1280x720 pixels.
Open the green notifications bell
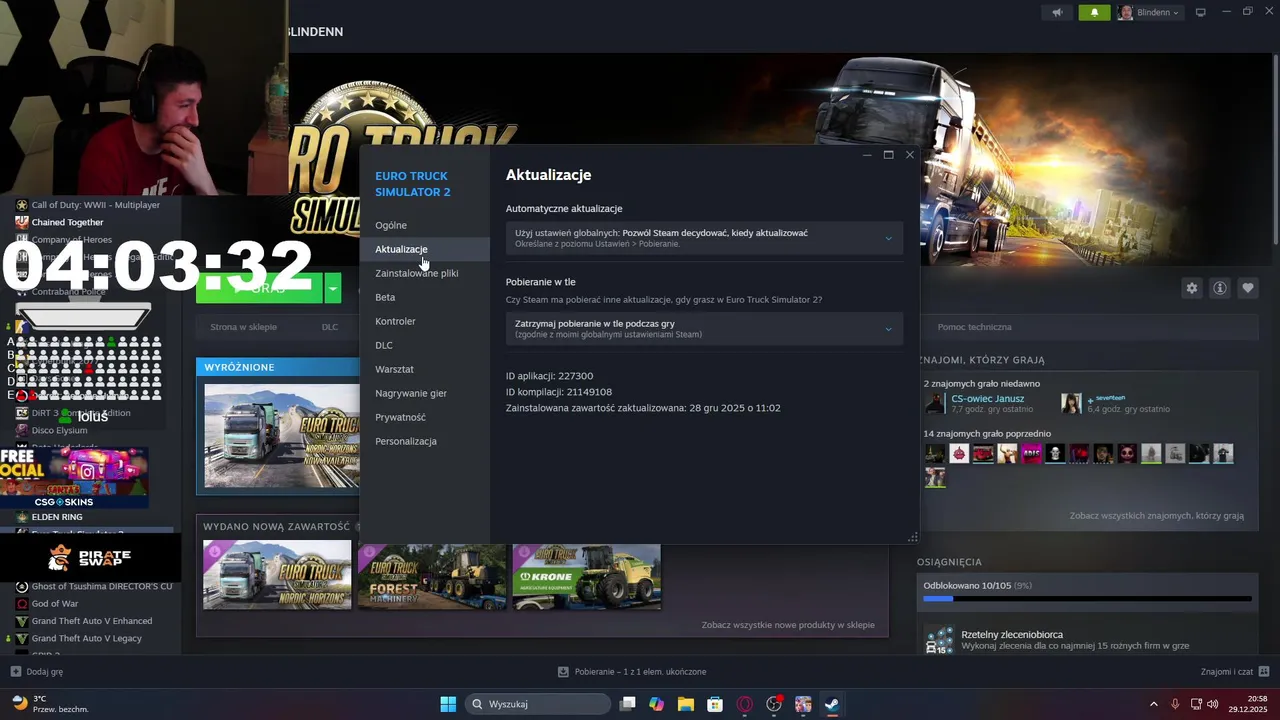coord(1094,13)
